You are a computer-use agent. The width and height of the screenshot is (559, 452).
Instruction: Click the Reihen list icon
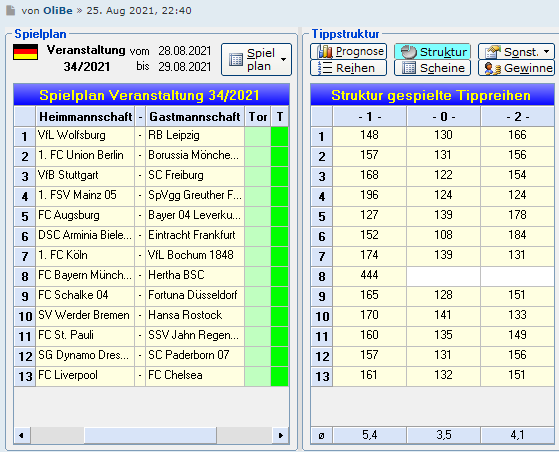click(325, 68)
